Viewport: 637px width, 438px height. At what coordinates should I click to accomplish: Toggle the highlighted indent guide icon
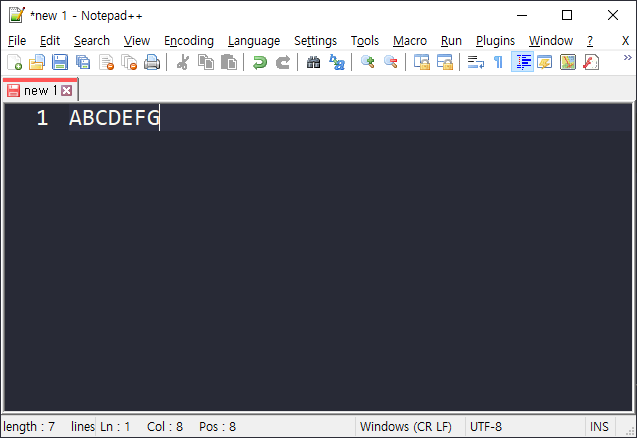[522, 63]
